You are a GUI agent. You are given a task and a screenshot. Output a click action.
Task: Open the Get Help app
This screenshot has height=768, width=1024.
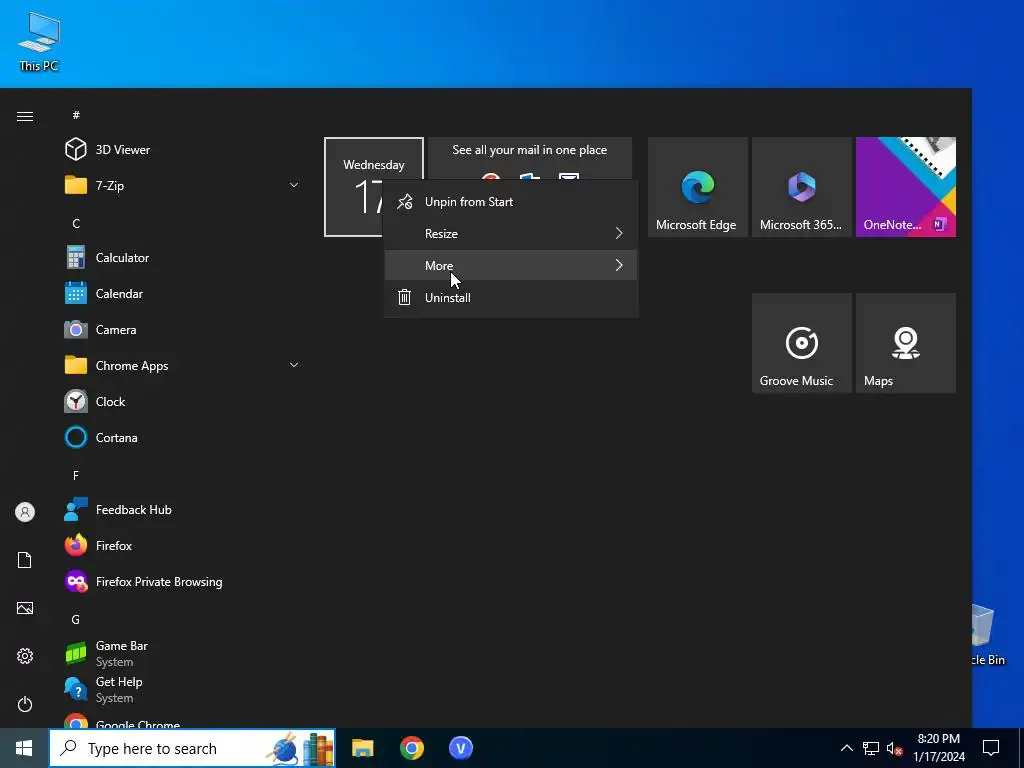pyautogui.click(x=183, y=689)
